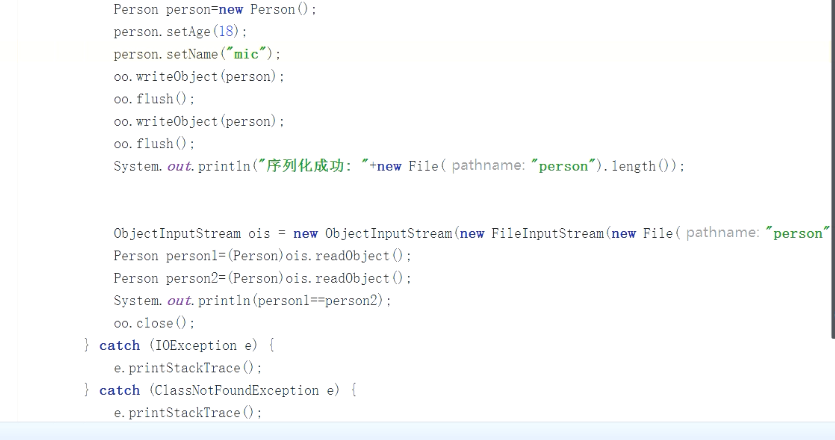Click the second oo.flush() statement
The image size is (835, 440).
[155, 144]
